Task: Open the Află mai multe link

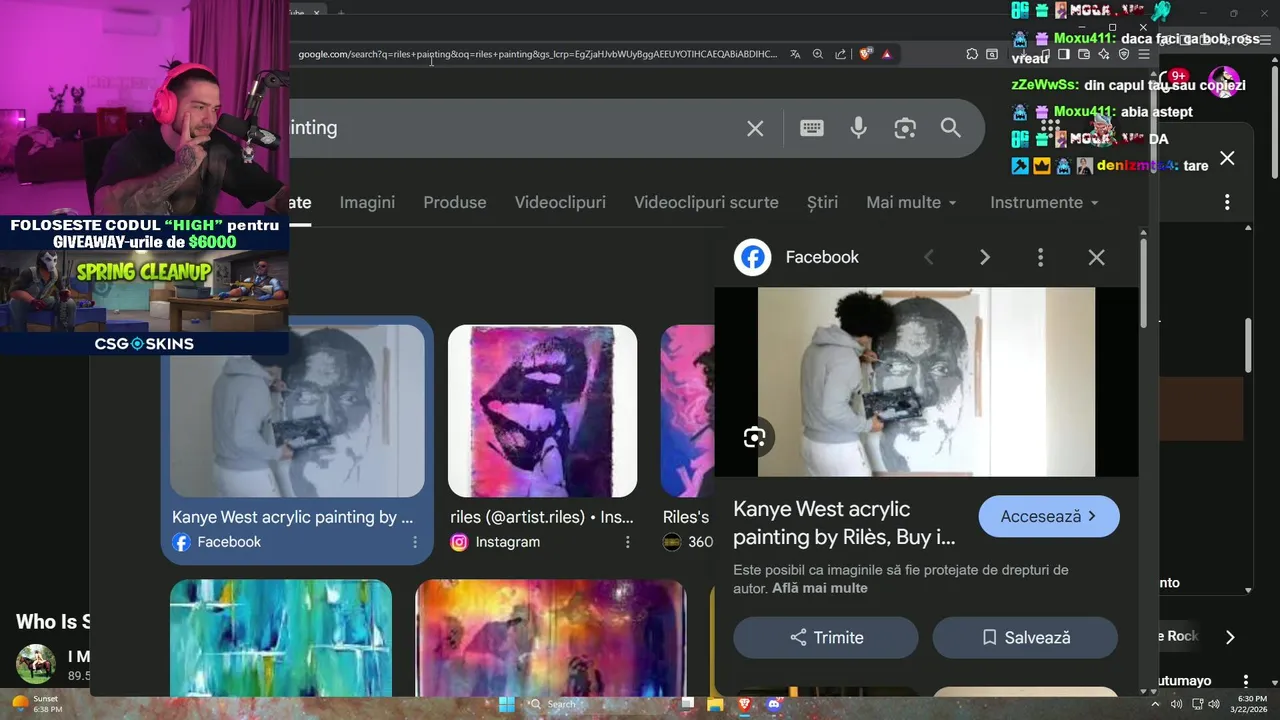Action: (x=820, y=588)
